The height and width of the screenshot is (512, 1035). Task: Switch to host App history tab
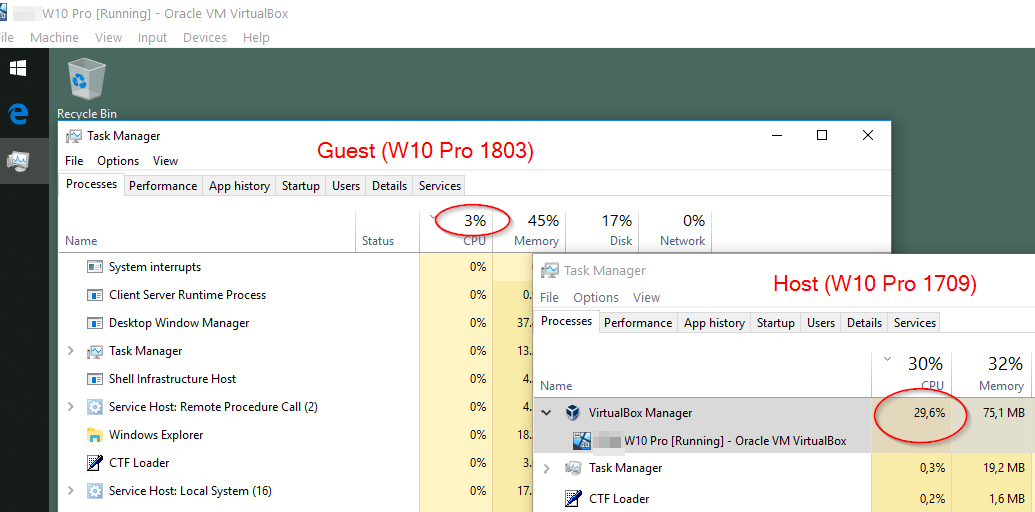(714, 323)
